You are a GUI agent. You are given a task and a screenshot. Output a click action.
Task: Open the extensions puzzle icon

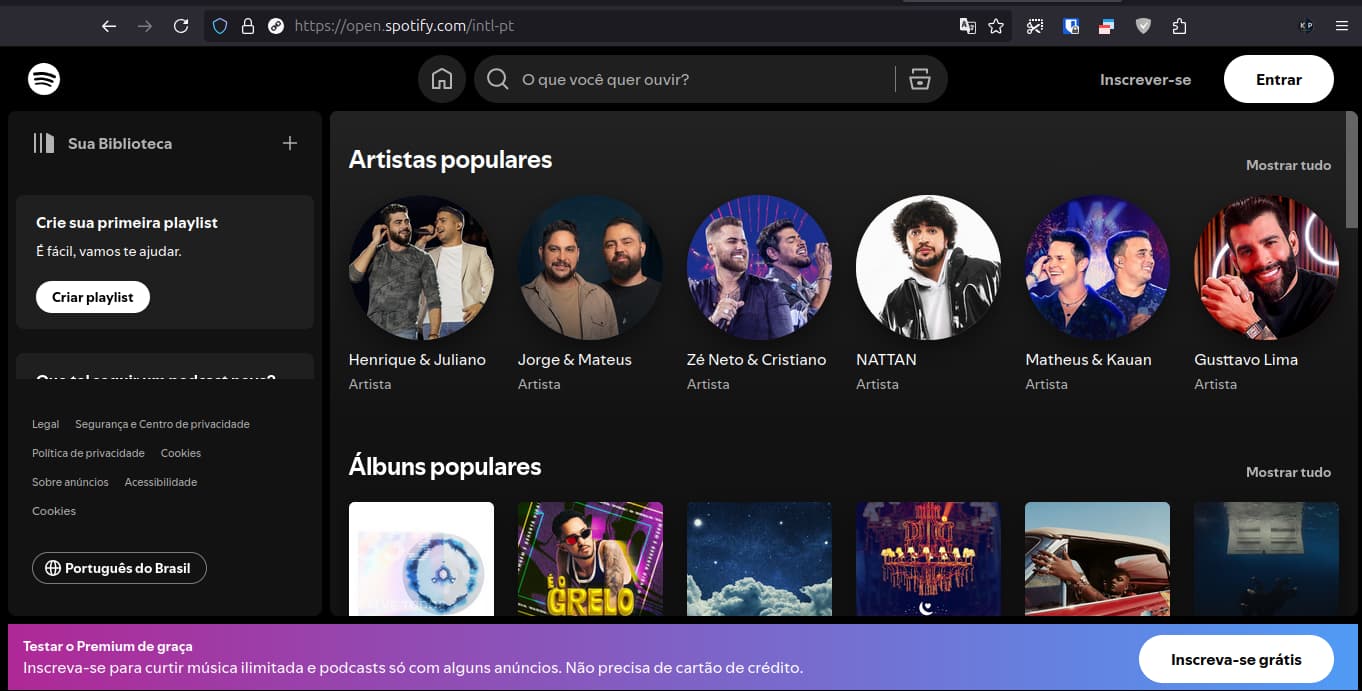tap(1179, 26)
